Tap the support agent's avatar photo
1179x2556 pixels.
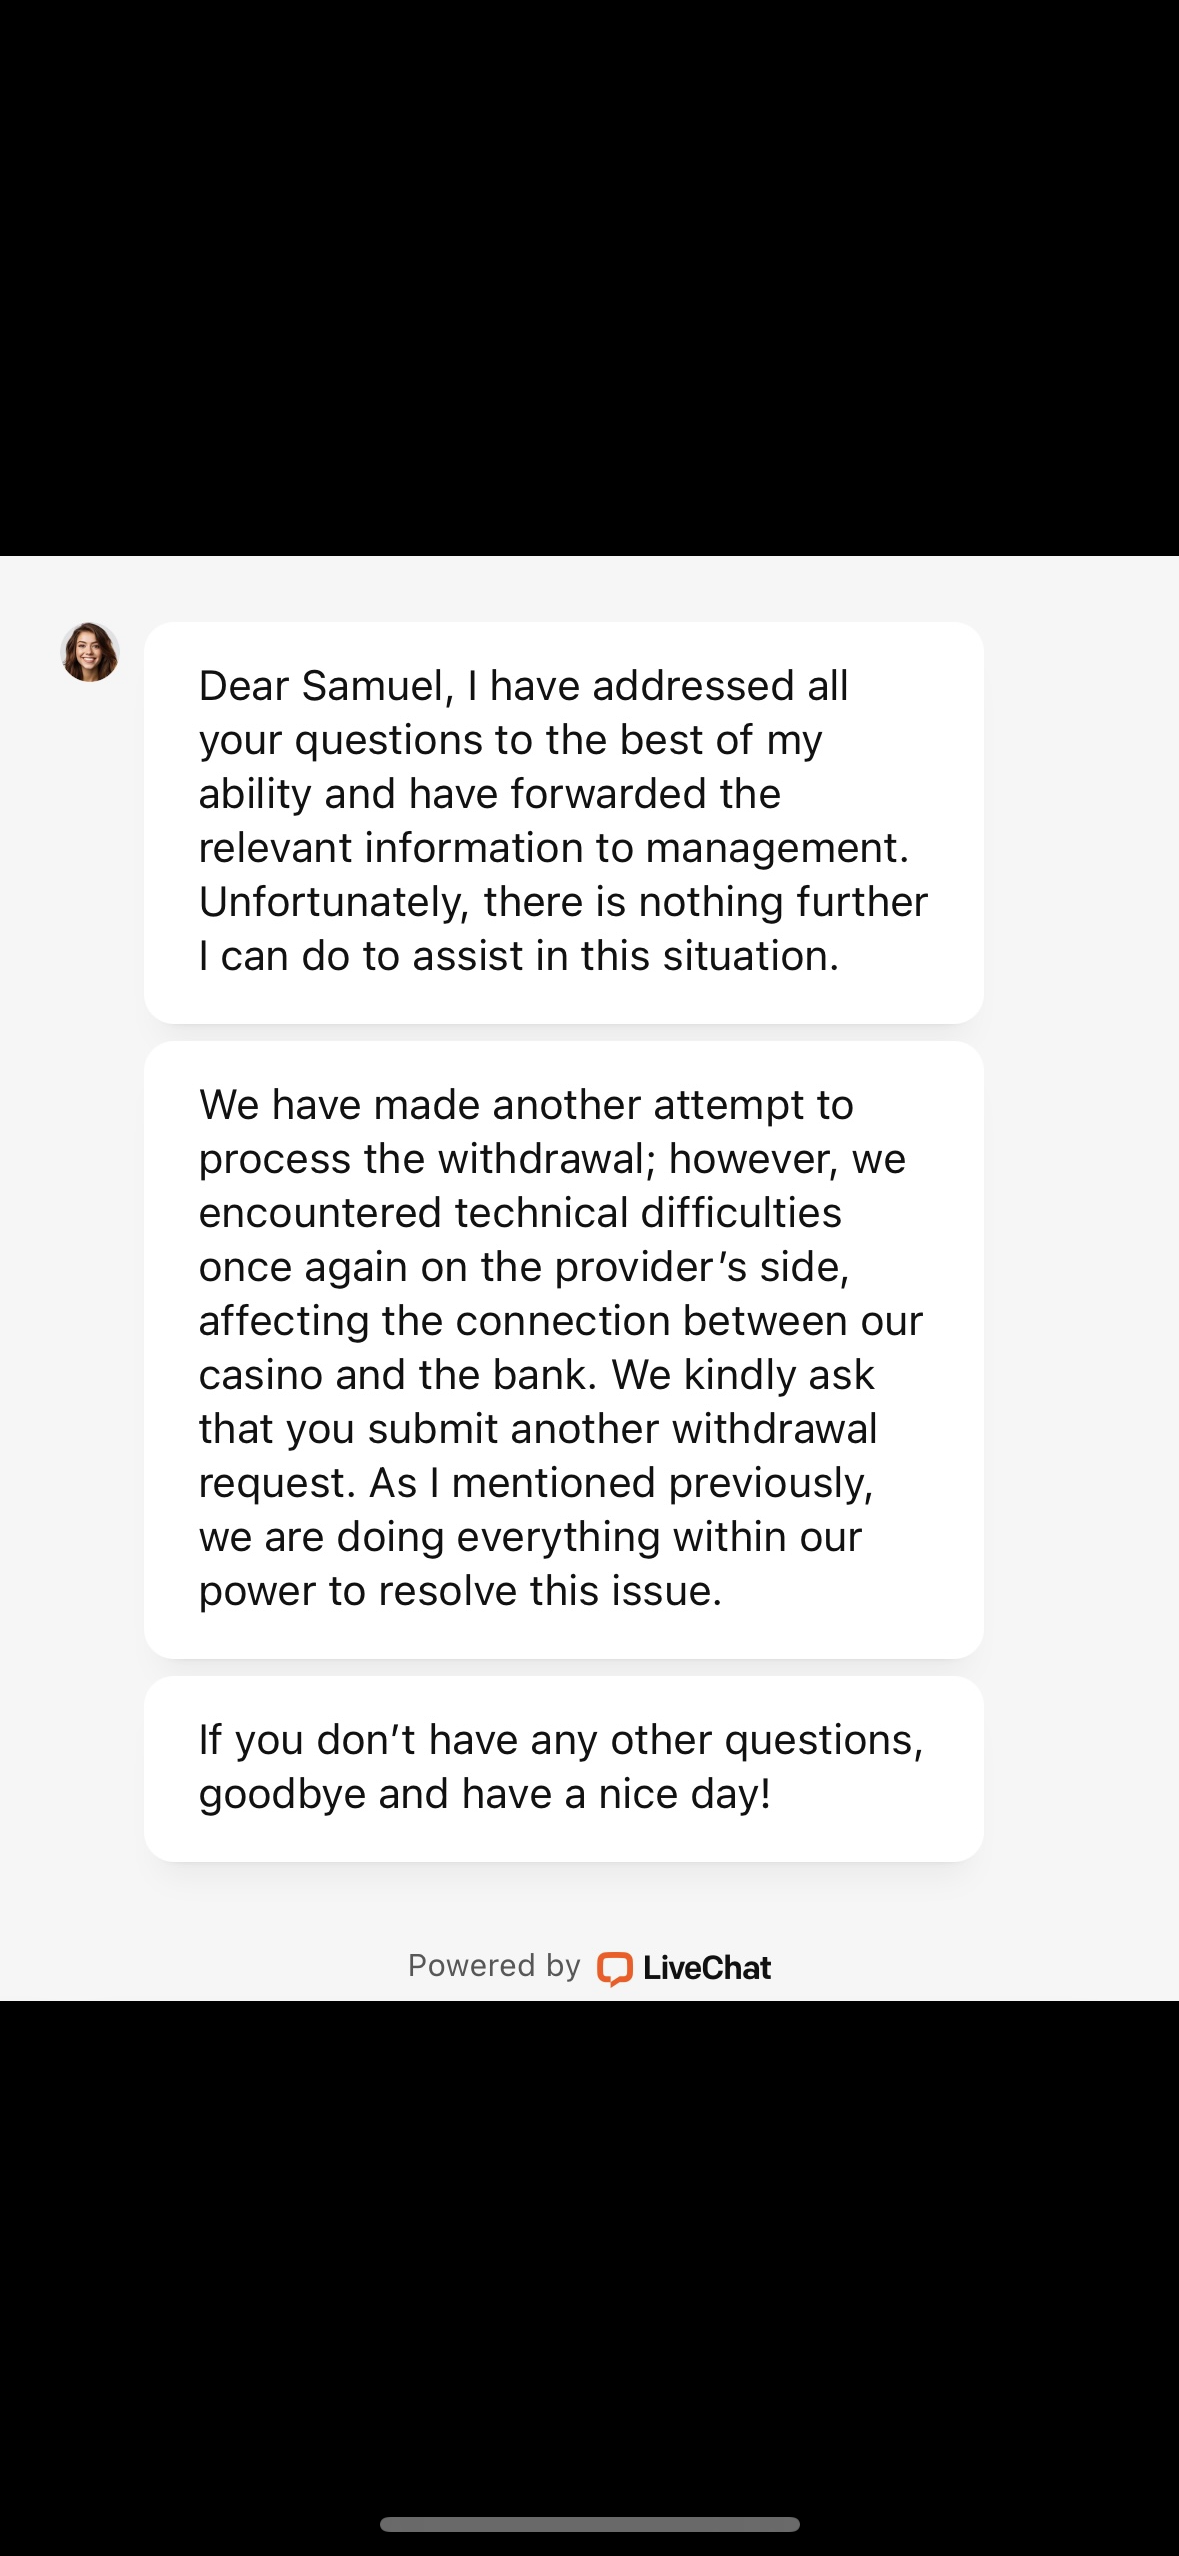tap(90, 652)
